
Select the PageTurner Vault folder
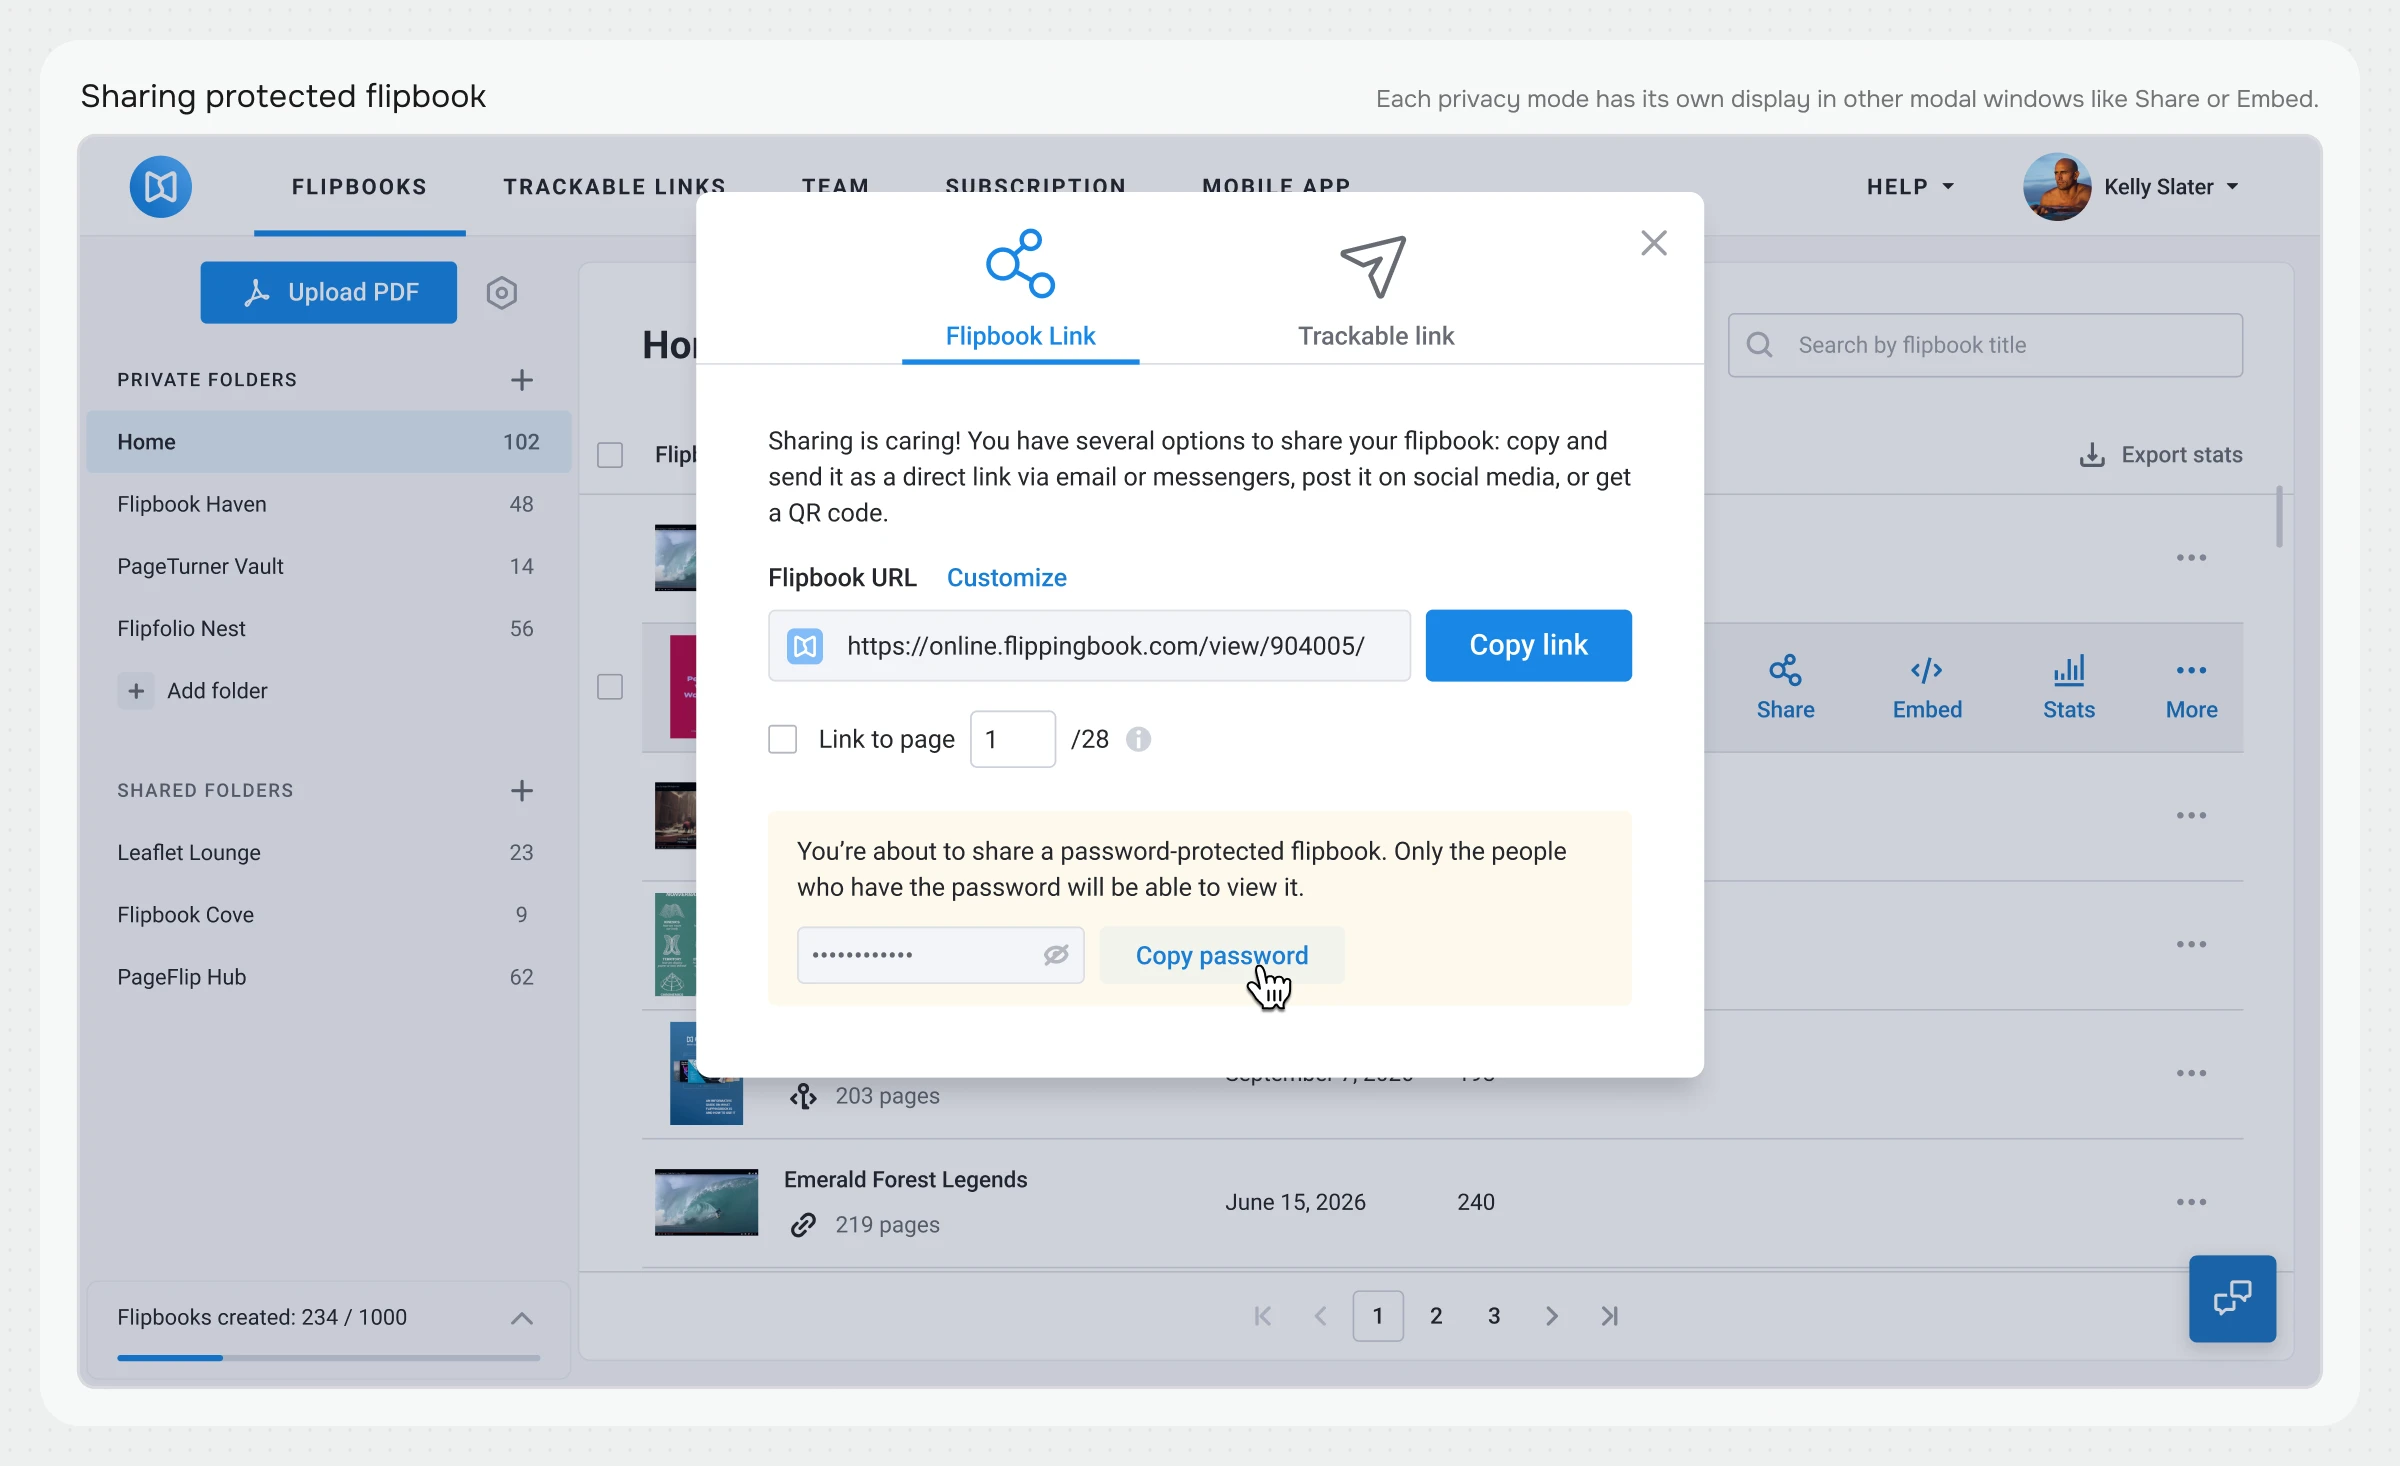click(x=328, y=566)
